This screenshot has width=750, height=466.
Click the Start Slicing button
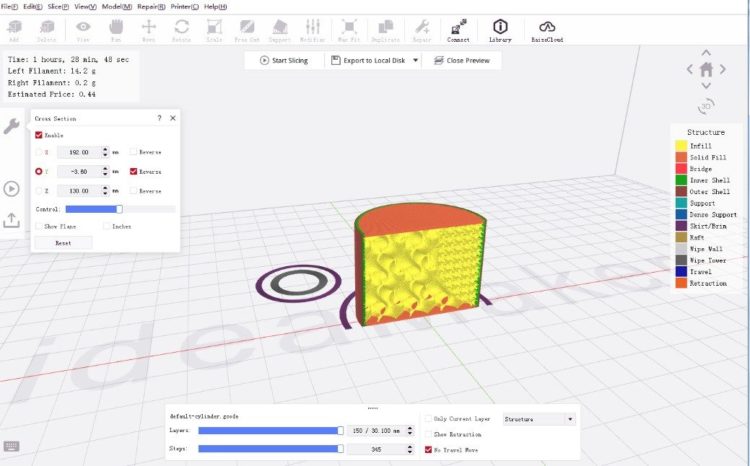pos(284,60)
